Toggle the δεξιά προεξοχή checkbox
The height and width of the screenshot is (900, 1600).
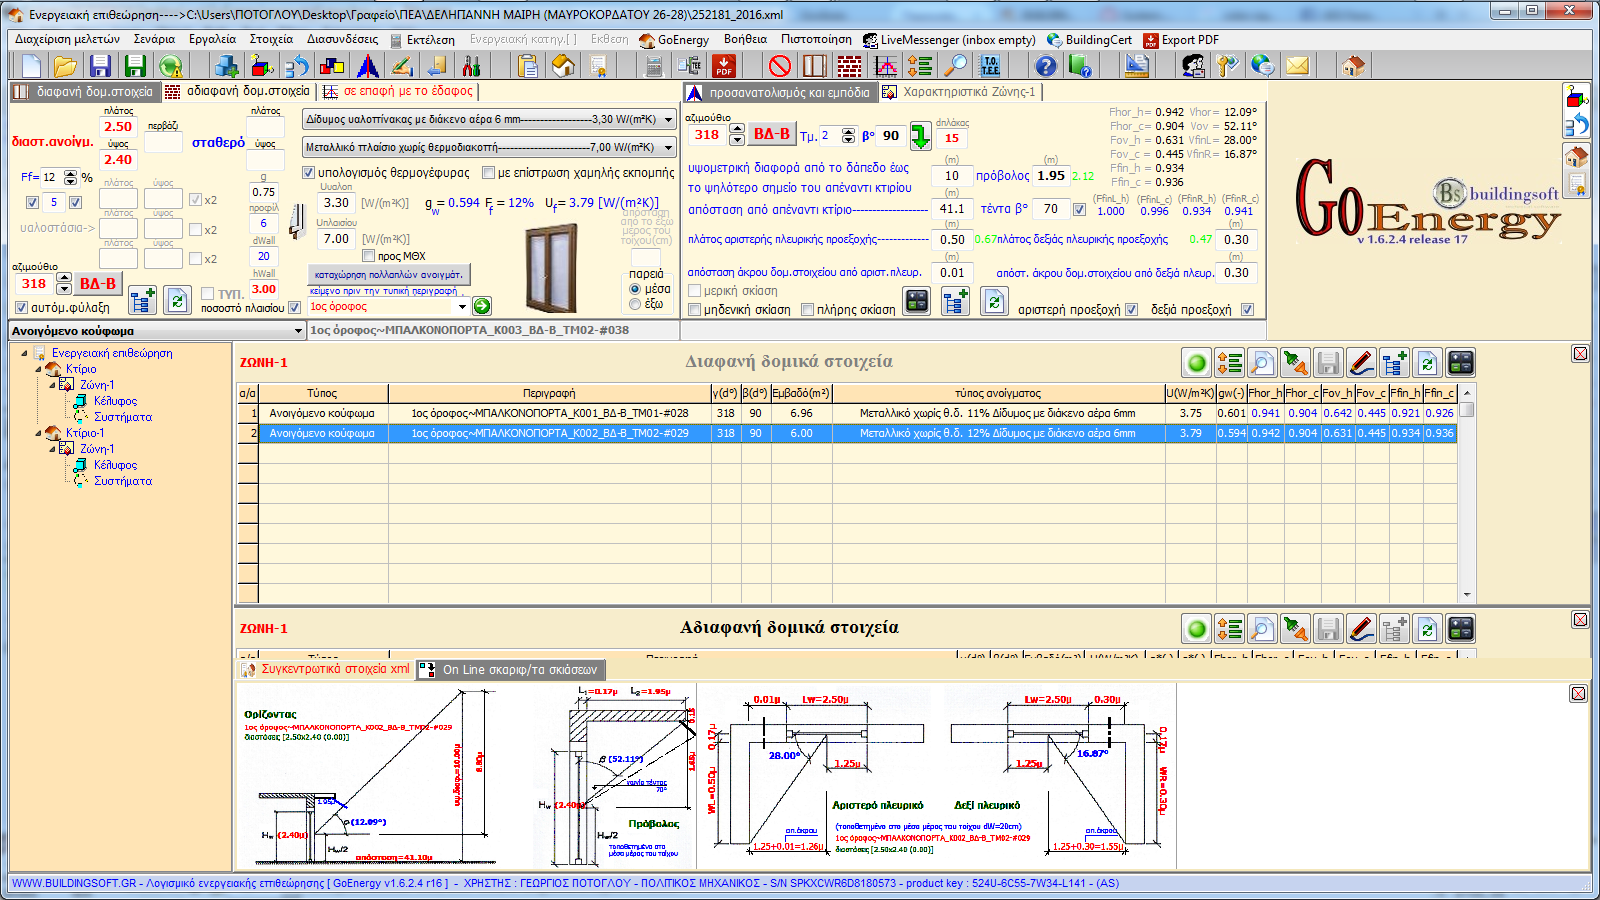point(1247,310)
